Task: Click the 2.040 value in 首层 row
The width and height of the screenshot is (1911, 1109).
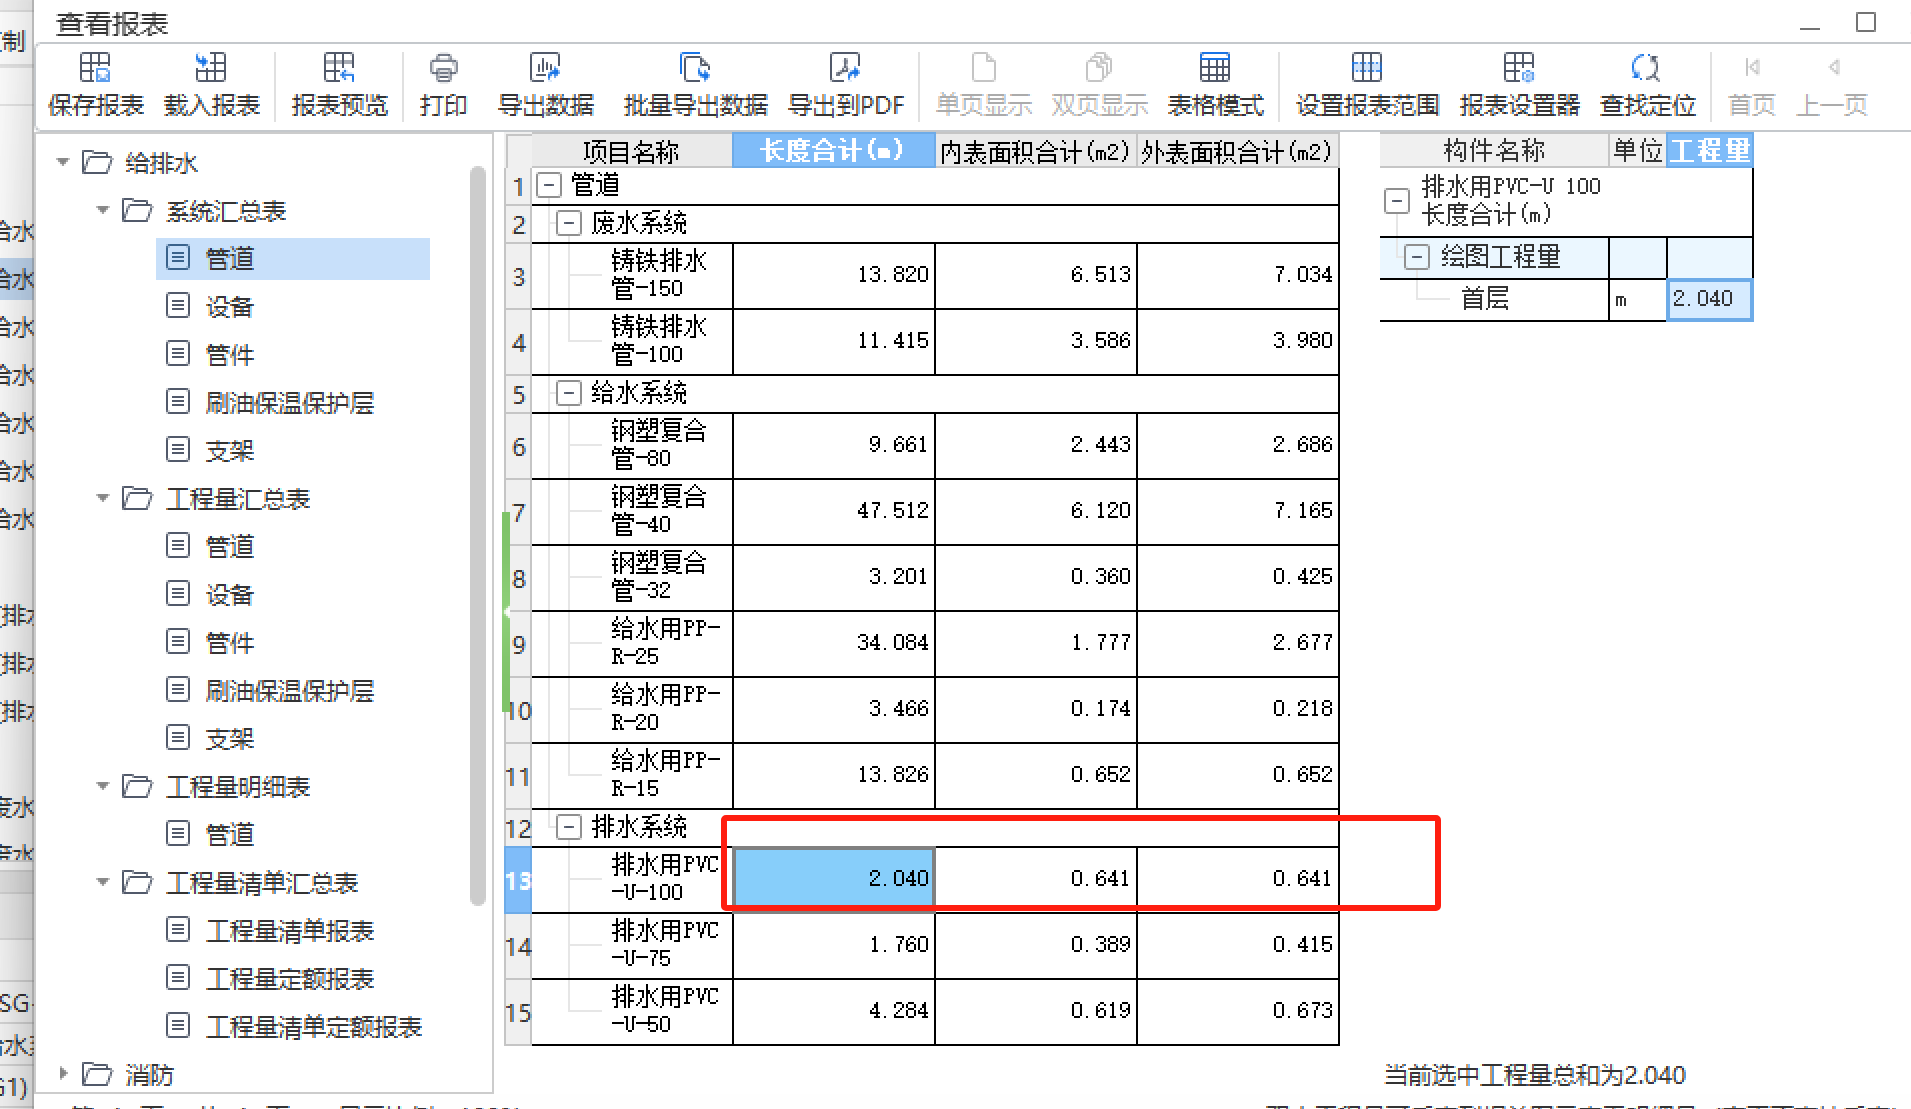Action: pos(1709,299)
